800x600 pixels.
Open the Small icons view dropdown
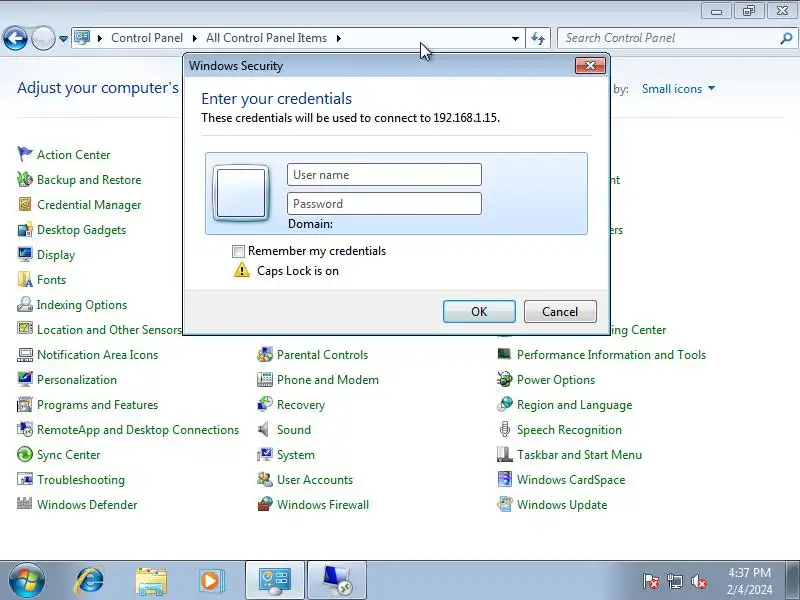point(679,89)
